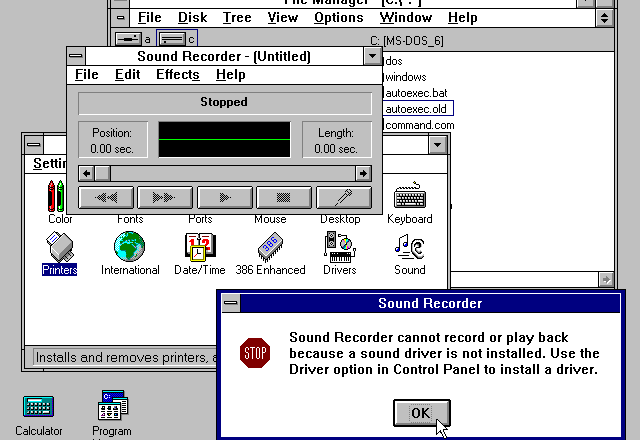Screen dimensions: 640x440
Task: Click the Fonts label in Control Panel
Action: (130, 219)
